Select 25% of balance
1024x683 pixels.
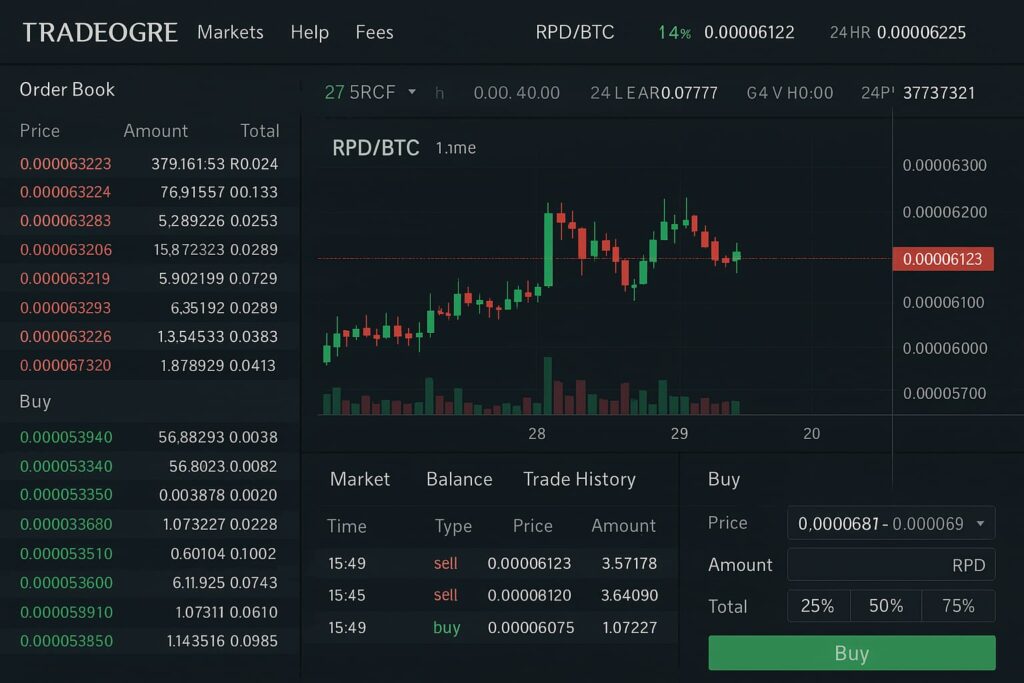tap(817, 606)
